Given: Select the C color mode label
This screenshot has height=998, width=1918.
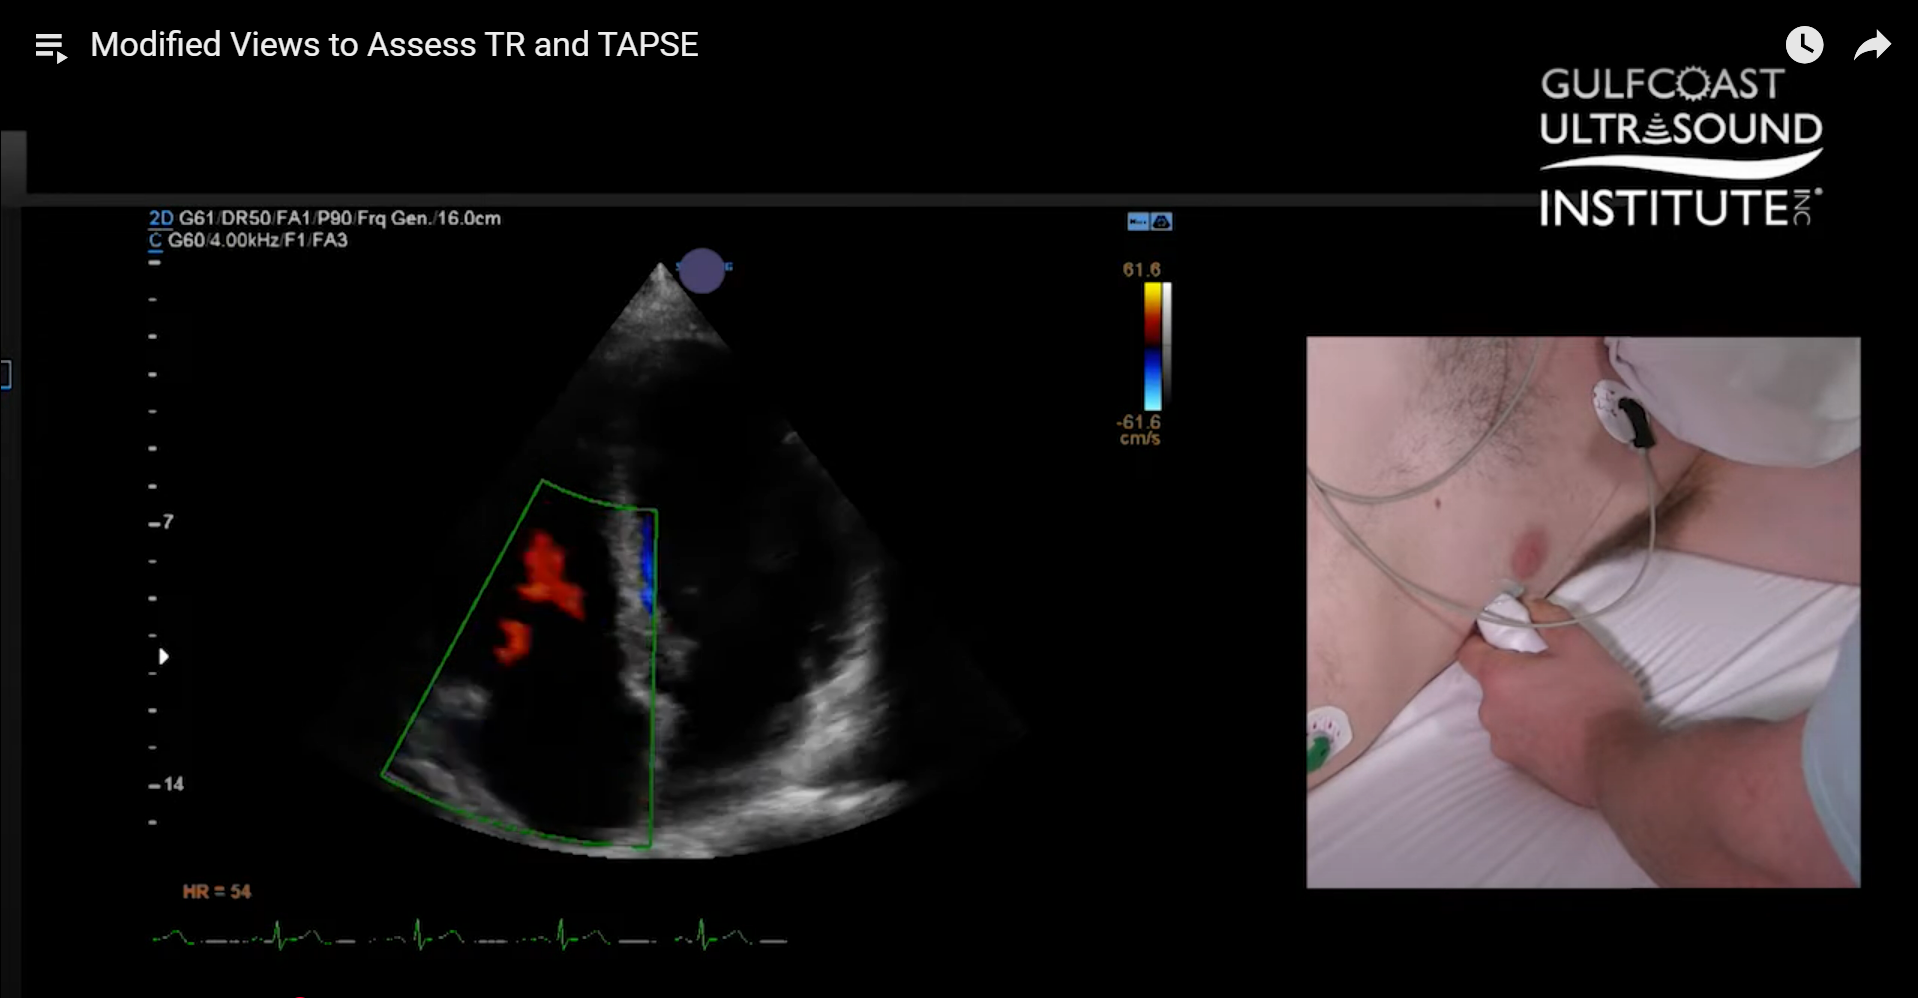Looking at the screenshot, I should pos(155,240).
